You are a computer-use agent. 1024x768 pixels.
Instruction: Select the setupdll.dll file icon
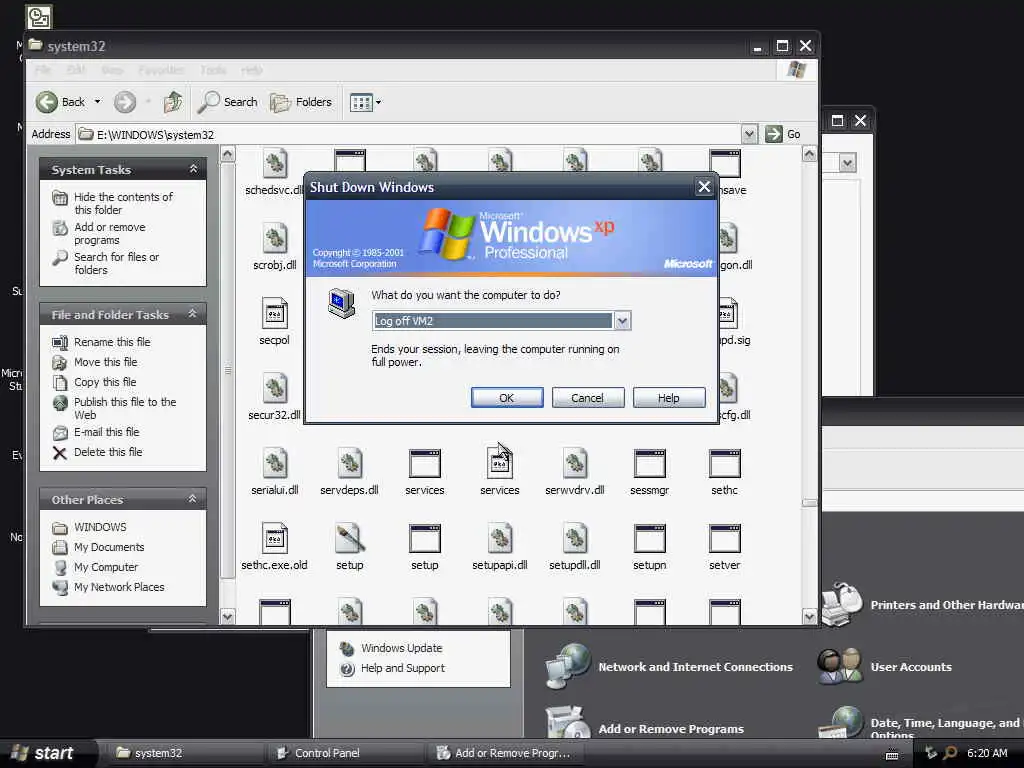pyautogui.click(x=575, y=538)
